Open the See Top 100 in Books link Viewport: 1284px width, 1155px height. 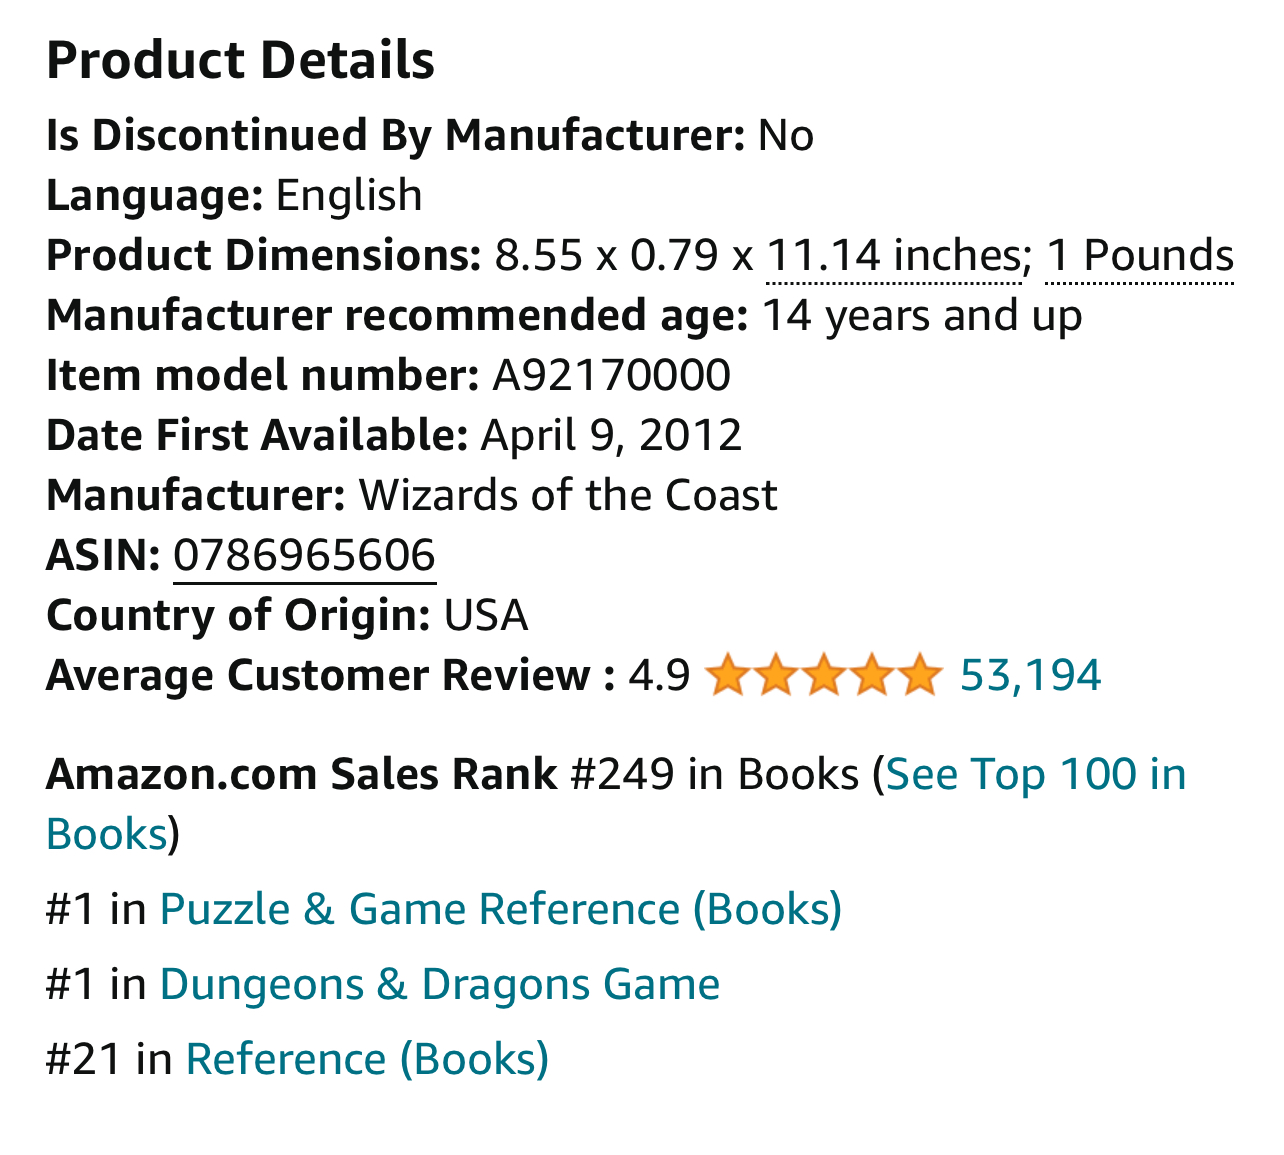pyautogui.click(x=1035, y=775)
